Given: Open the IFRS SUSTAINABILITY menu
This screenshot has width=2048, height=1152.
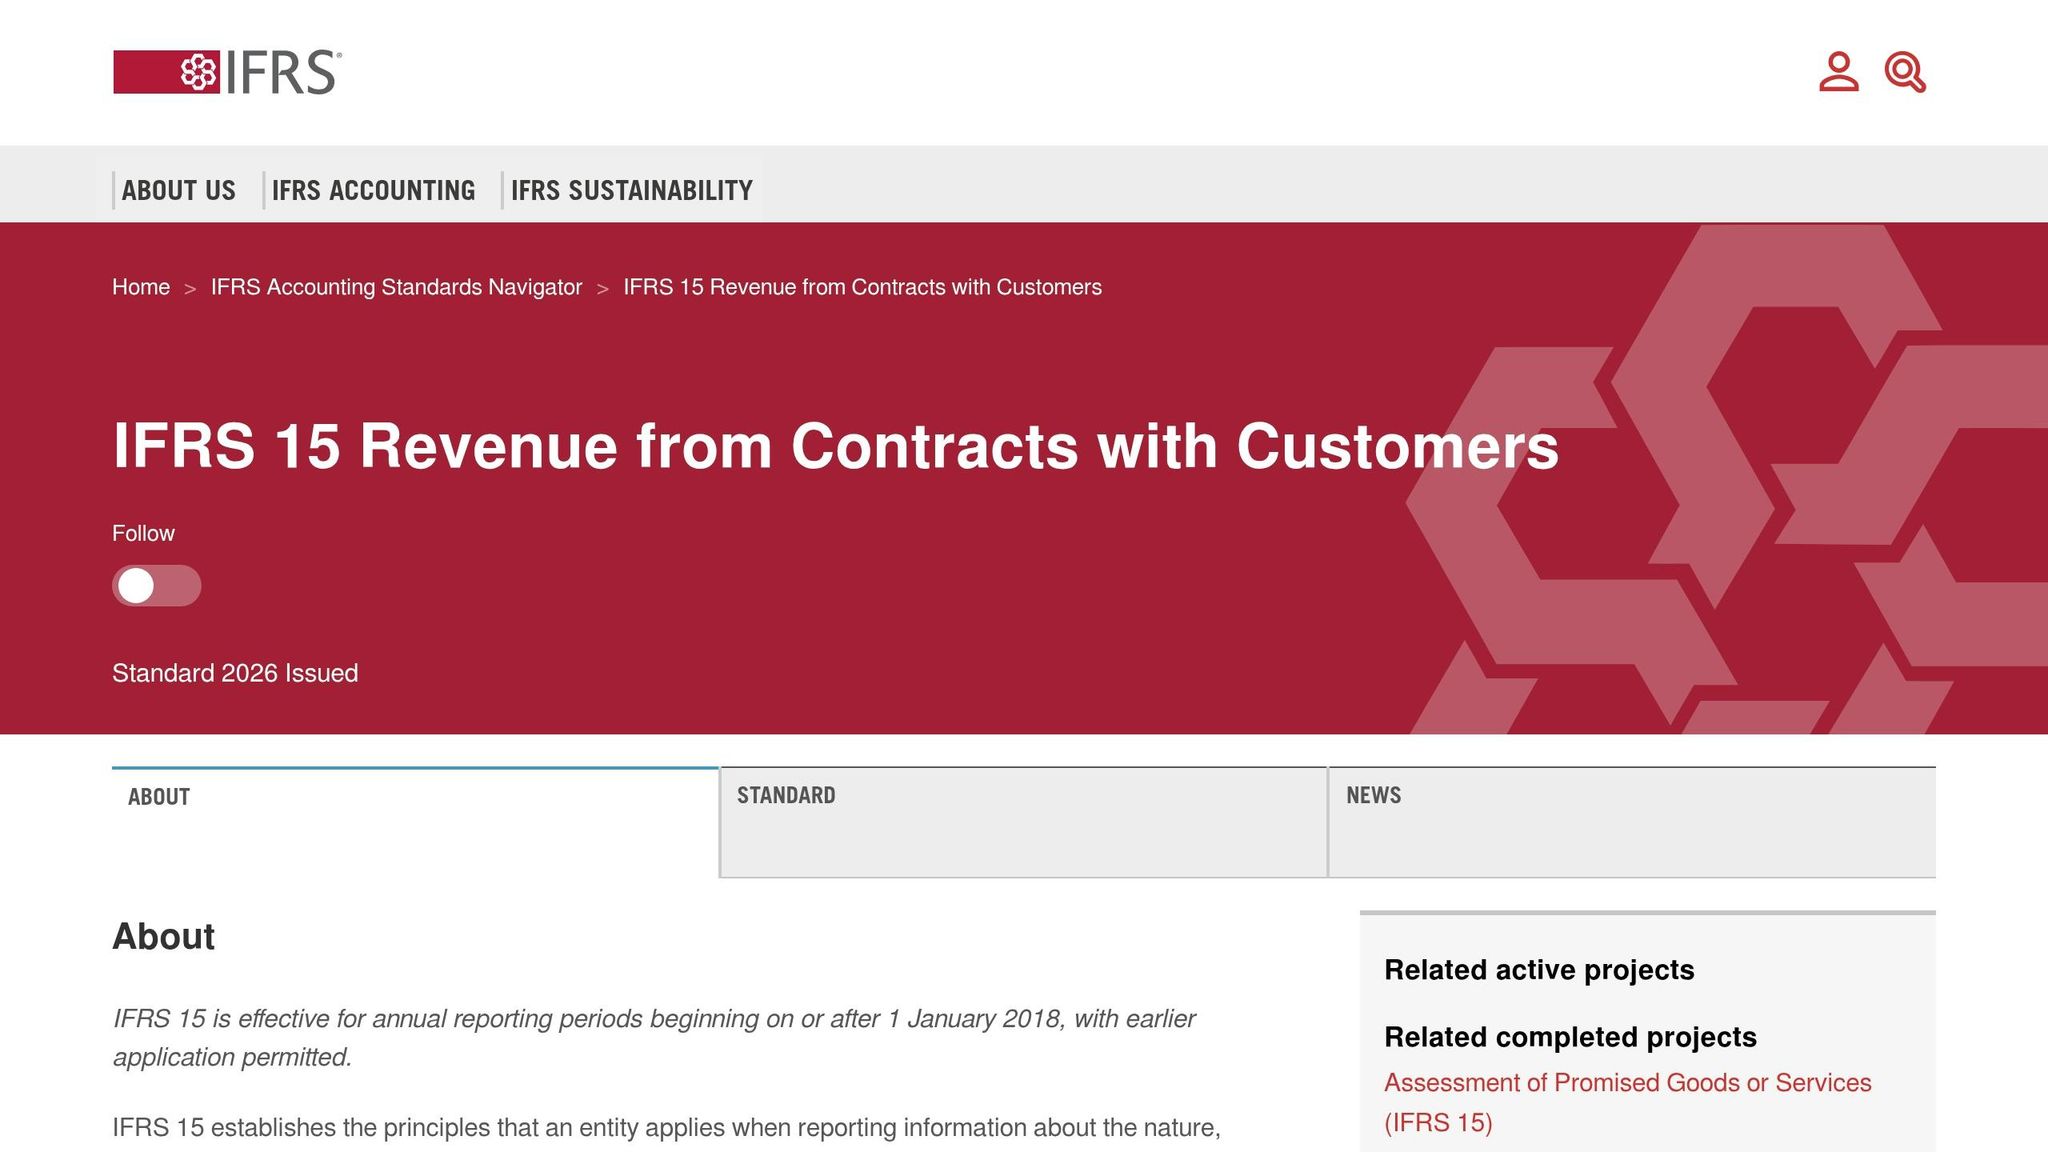Looking at the screenshot, I should pyautogui.click(x=631, y=190).
